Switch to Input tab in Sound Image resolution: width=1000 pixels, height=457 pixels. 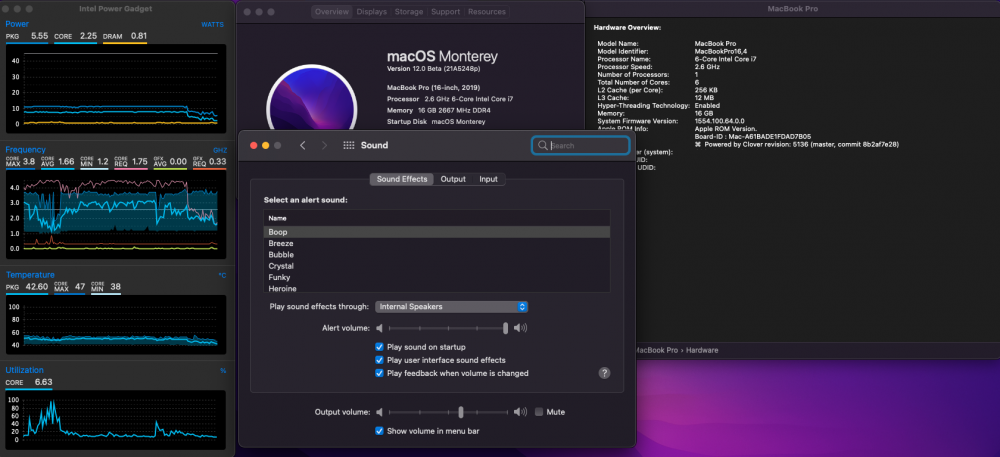(x=489, y=179)
